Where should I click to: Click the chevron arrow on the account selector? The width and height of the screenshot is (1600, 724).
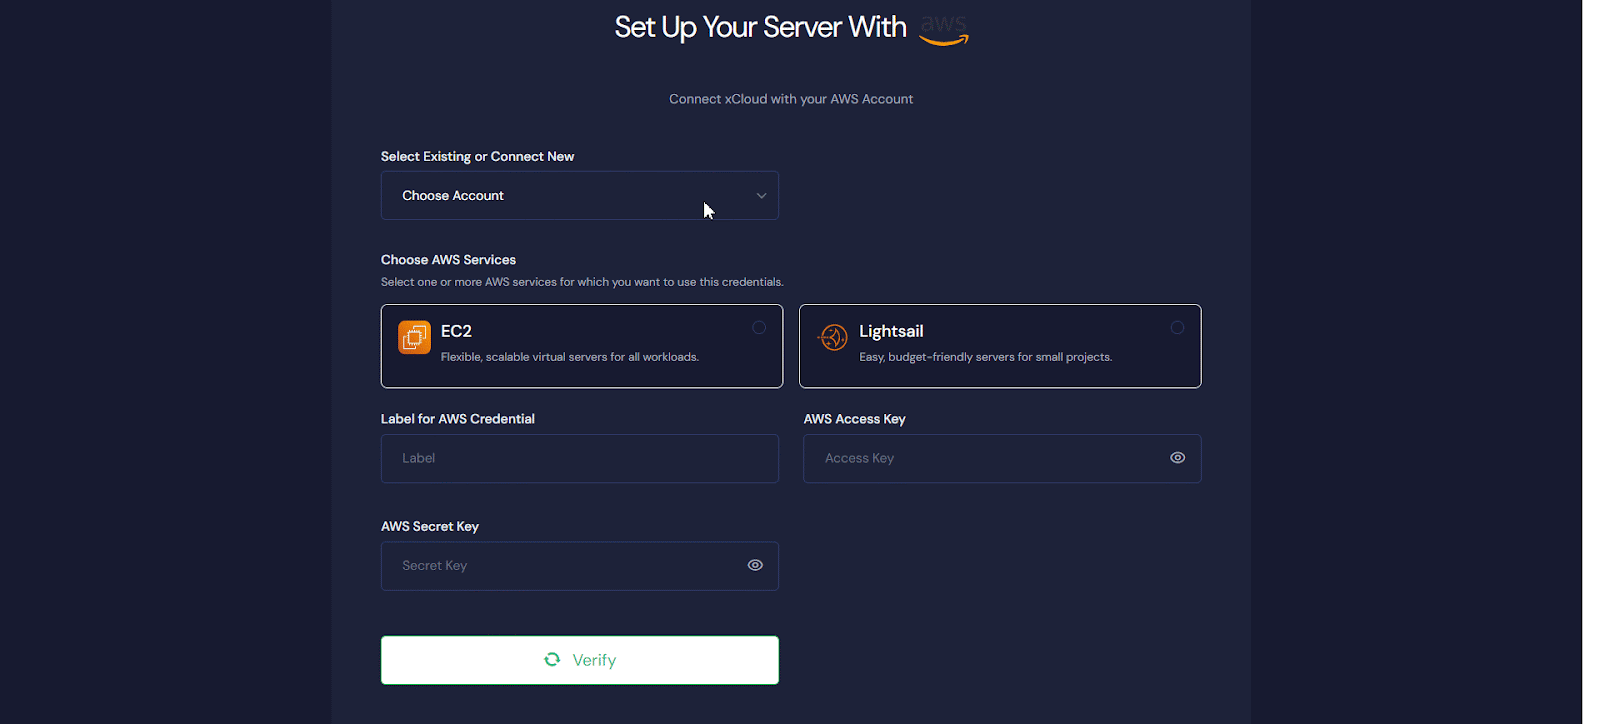click(x=761, y=196)
